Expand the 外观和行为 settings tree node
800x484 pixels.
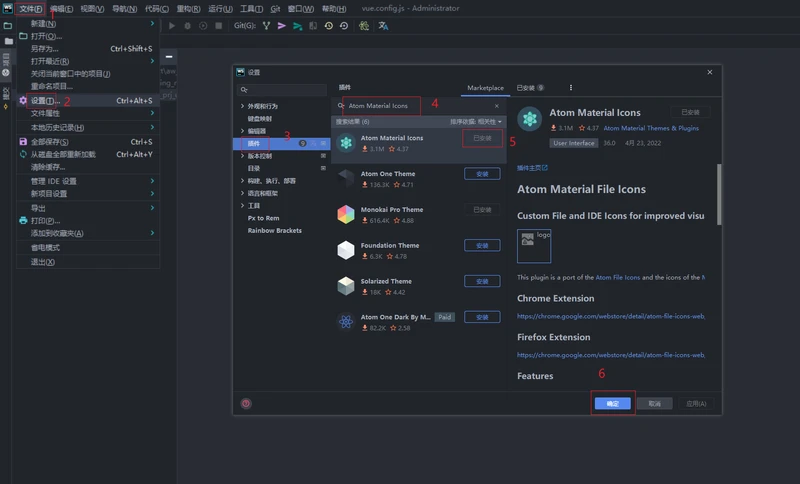click(242, 106)
